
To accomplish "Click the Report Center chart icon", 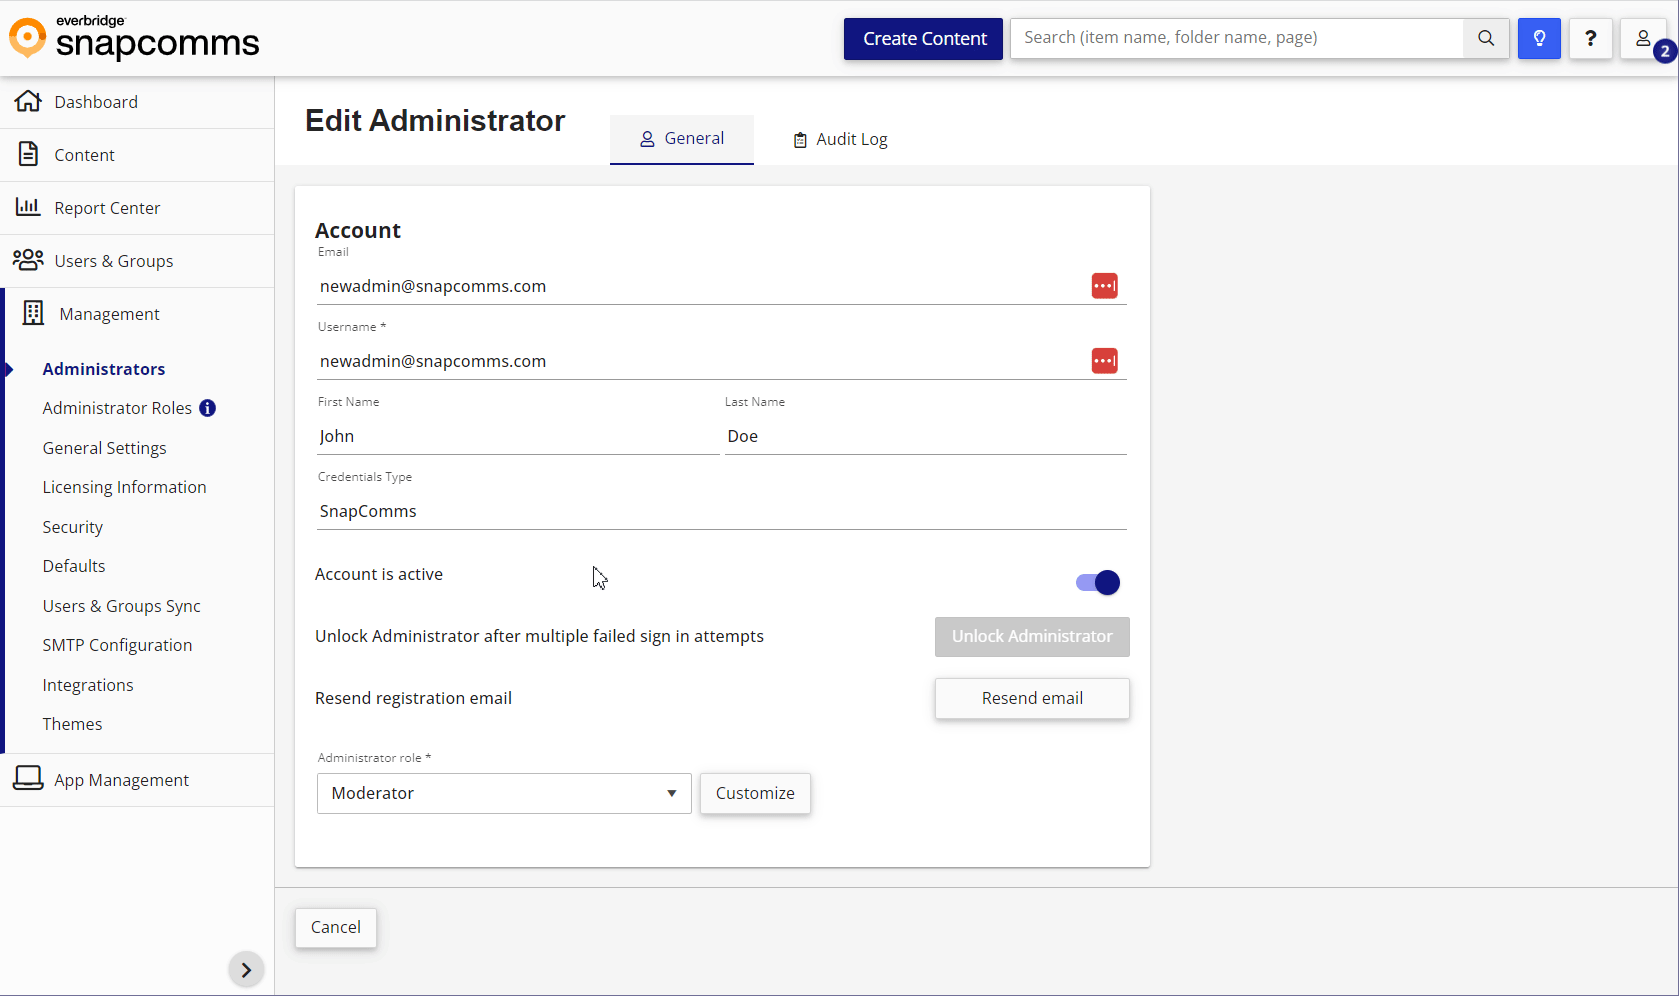I will pos(28,207).
